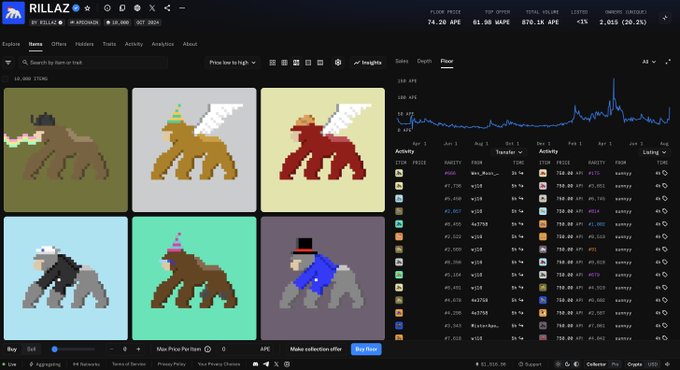Open the BY RILLAZ creator badge
The image size is (680, 370).
coord(47,23)
